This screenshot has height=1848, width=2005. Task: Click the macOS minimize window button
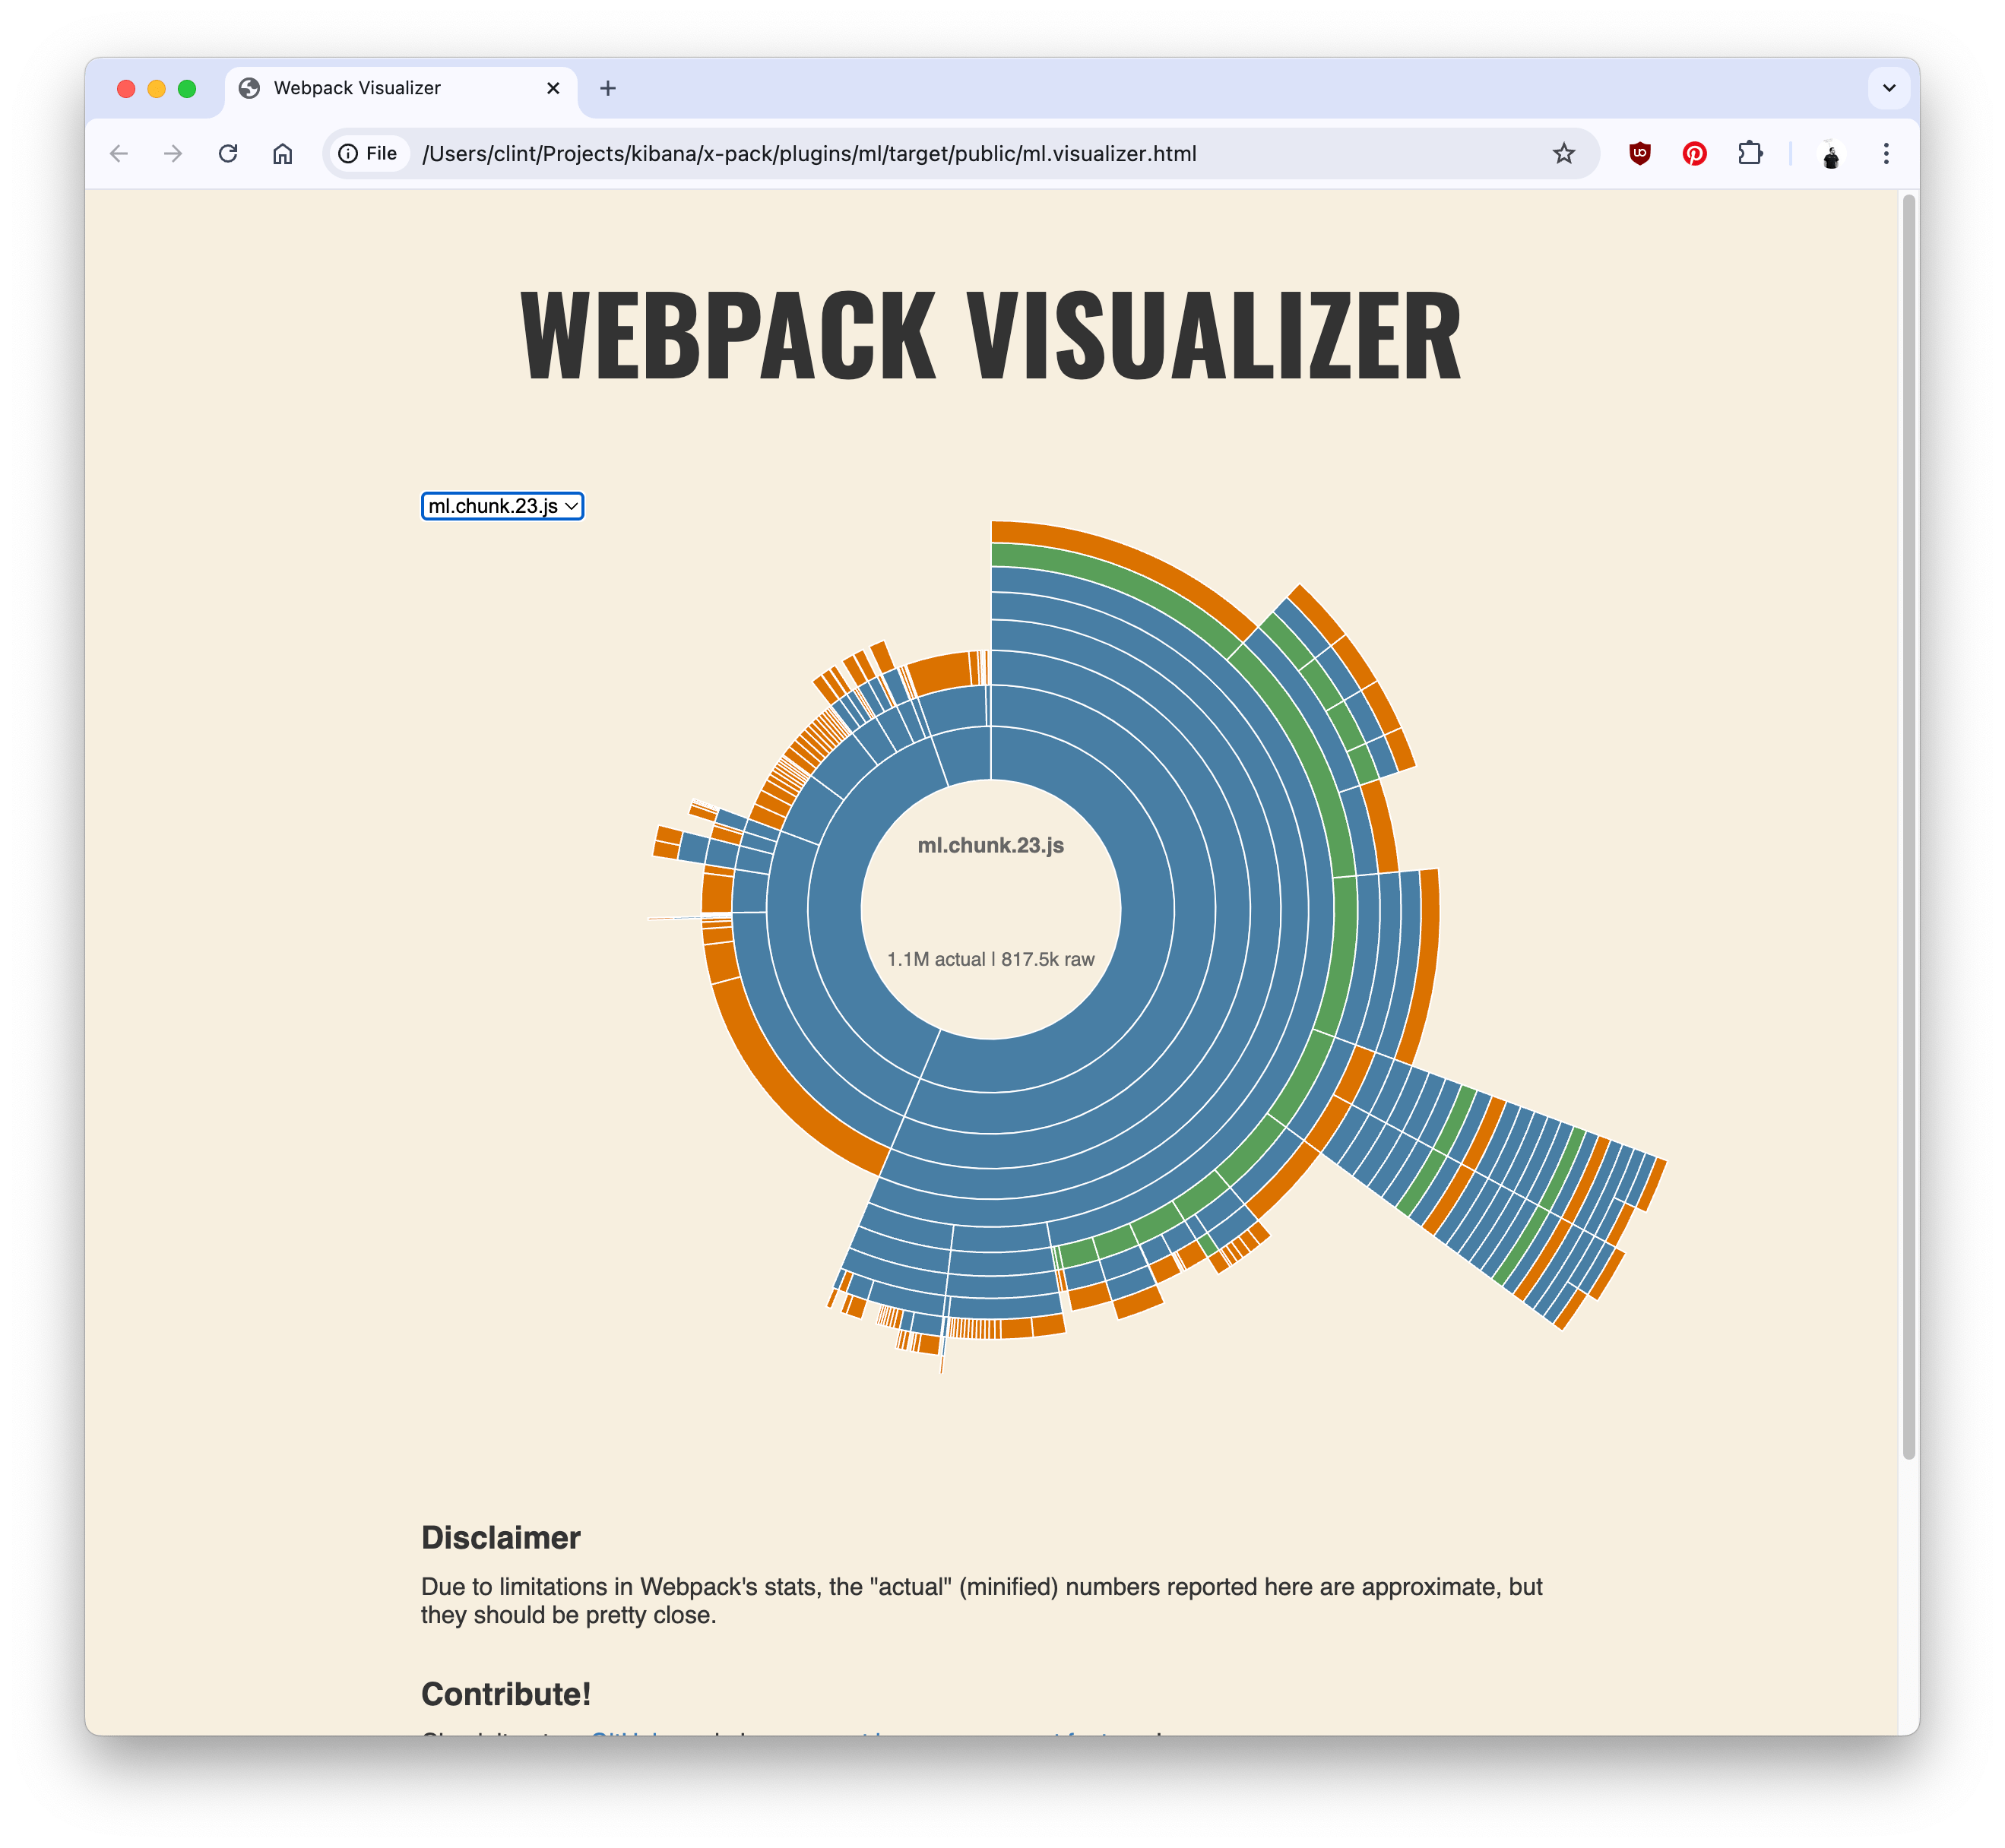click(157, 89)
